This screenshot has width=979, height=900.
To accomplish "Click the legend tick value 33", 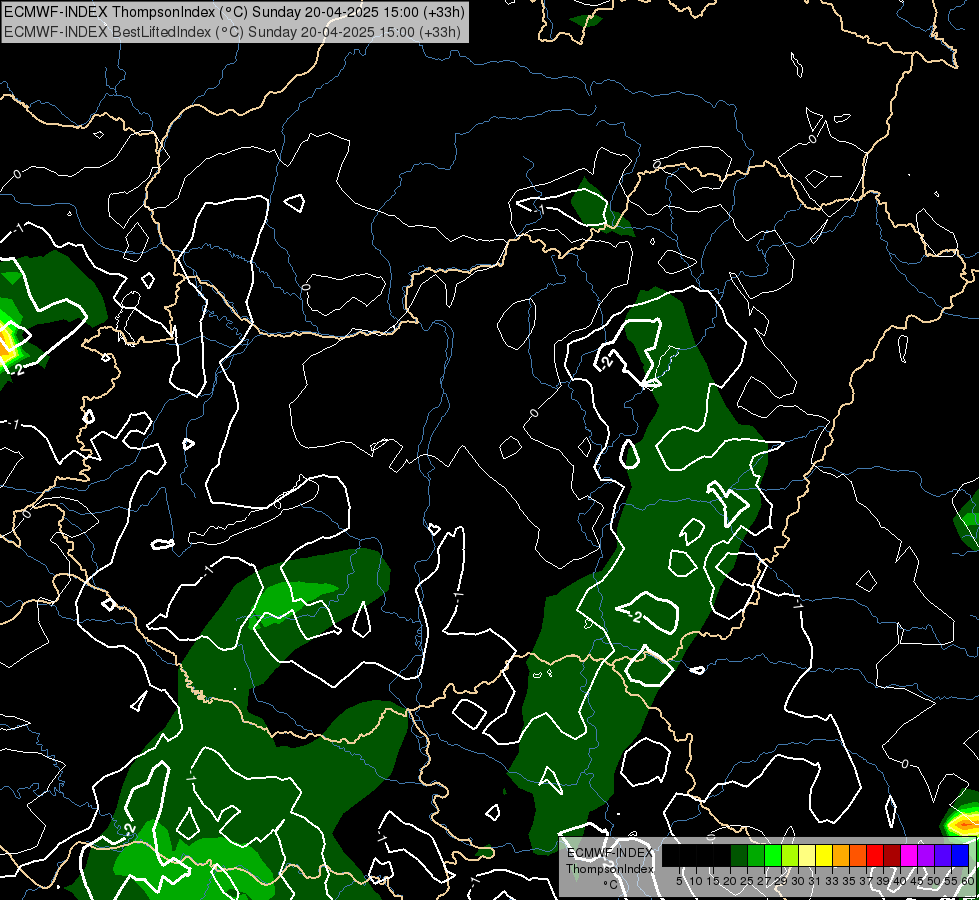I will pos(832,881).
